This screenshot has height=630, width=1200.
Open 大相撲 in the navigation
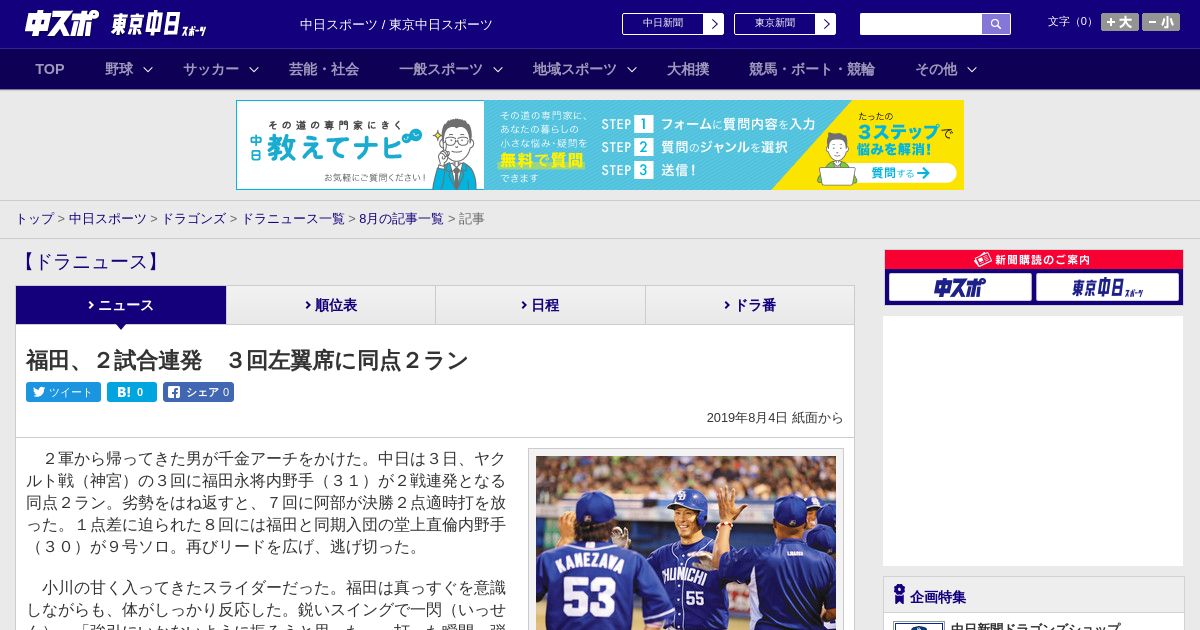(x=688, y=69)
